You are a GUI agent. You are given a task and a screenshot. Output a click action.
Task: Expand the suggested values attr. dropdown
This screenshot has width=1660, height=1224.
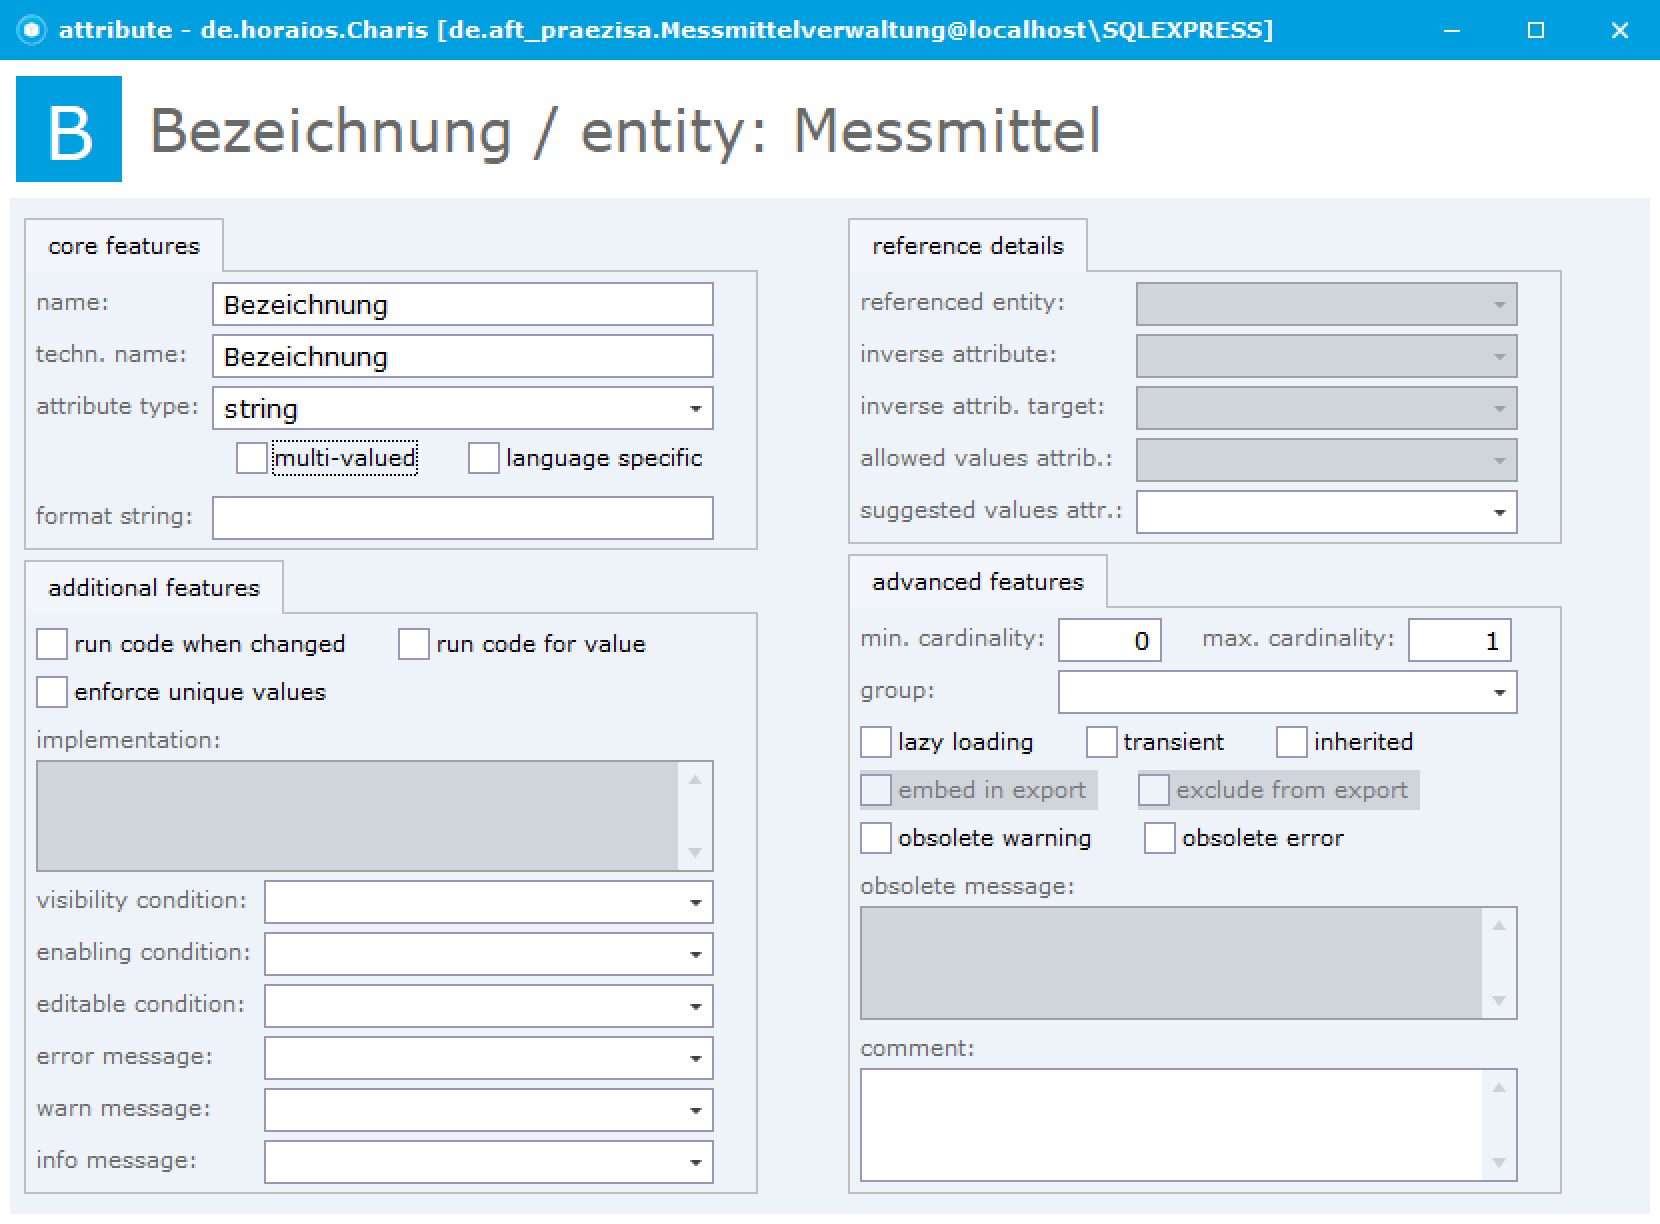point(1499,513)
